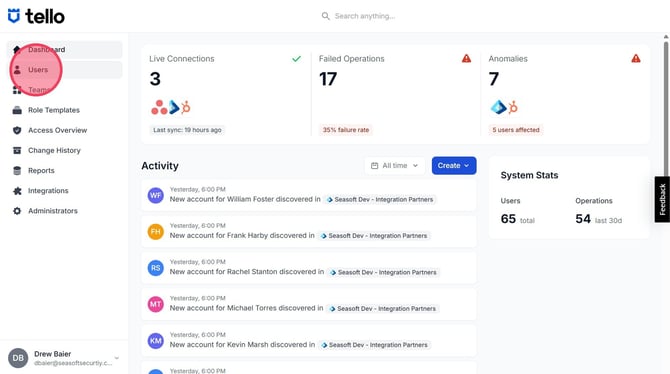Open Seasoft Dev tag in Frank Harby row
670x374 pixels.
pyautogui.click(x=373, y=236)
